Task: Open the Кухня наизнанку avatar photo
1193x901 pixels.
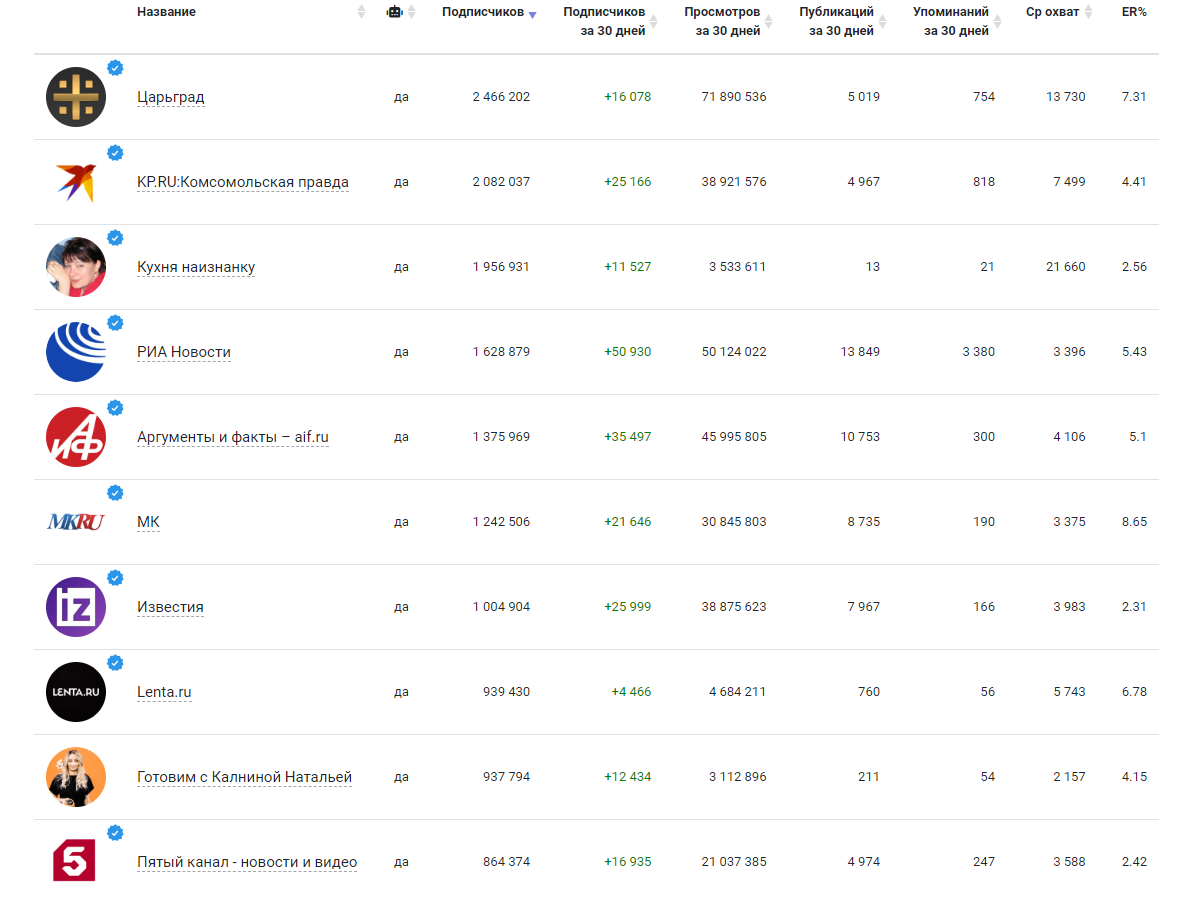Action: tap(75, 267)
